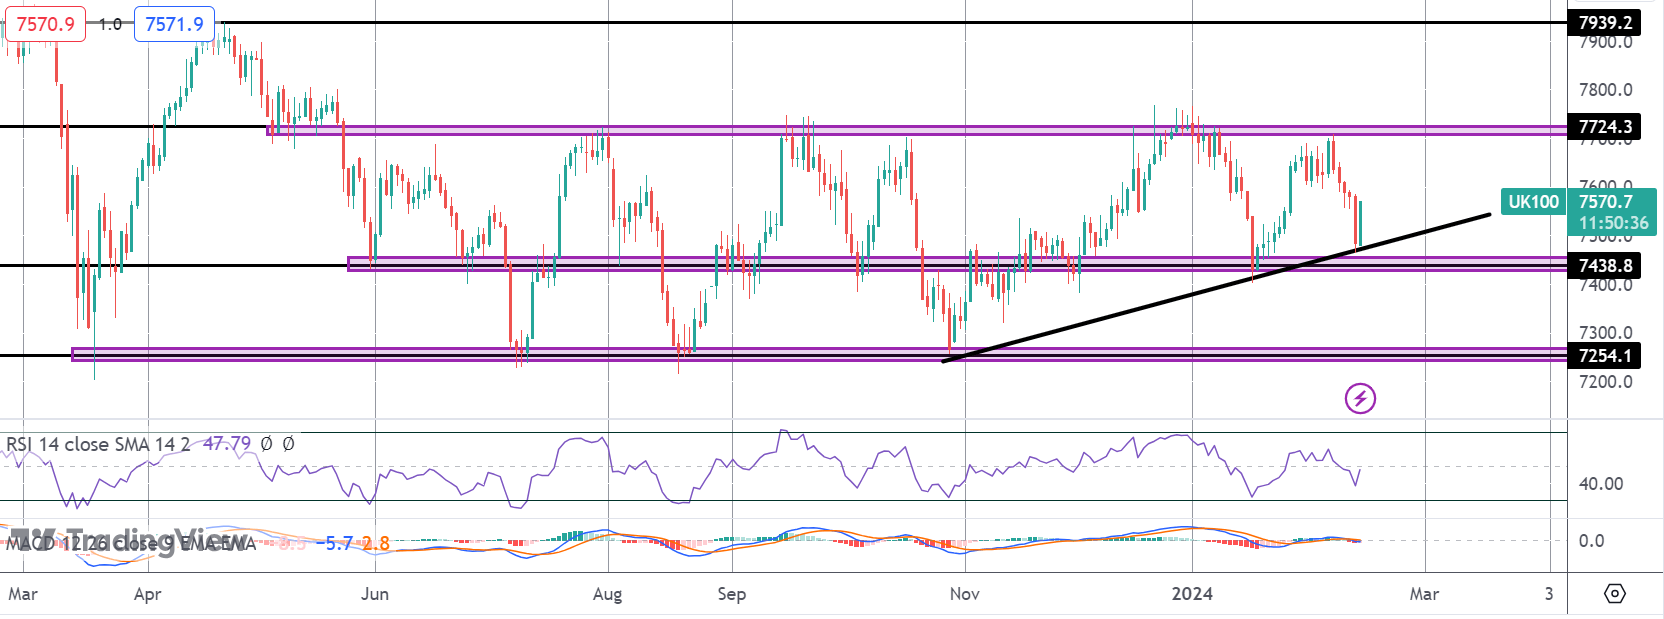This screenshot has height=619, width=1664.
Task: Click the 7200.0 price axis label
Action: point(1606,382)
